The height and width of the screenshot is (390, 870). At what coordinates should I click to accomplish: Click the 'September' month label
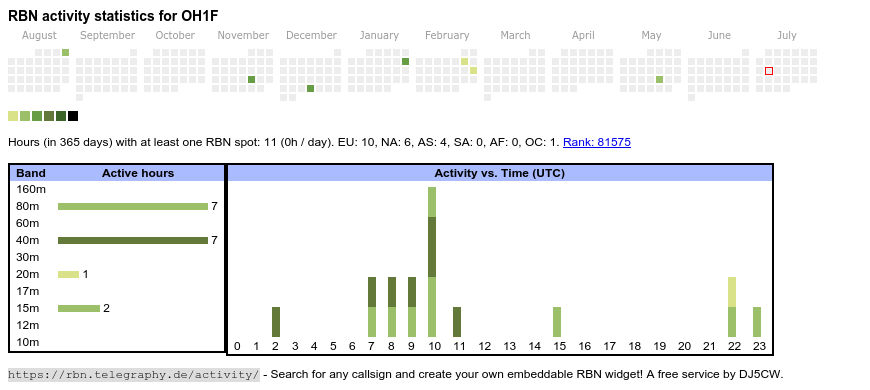click(108, 36)
